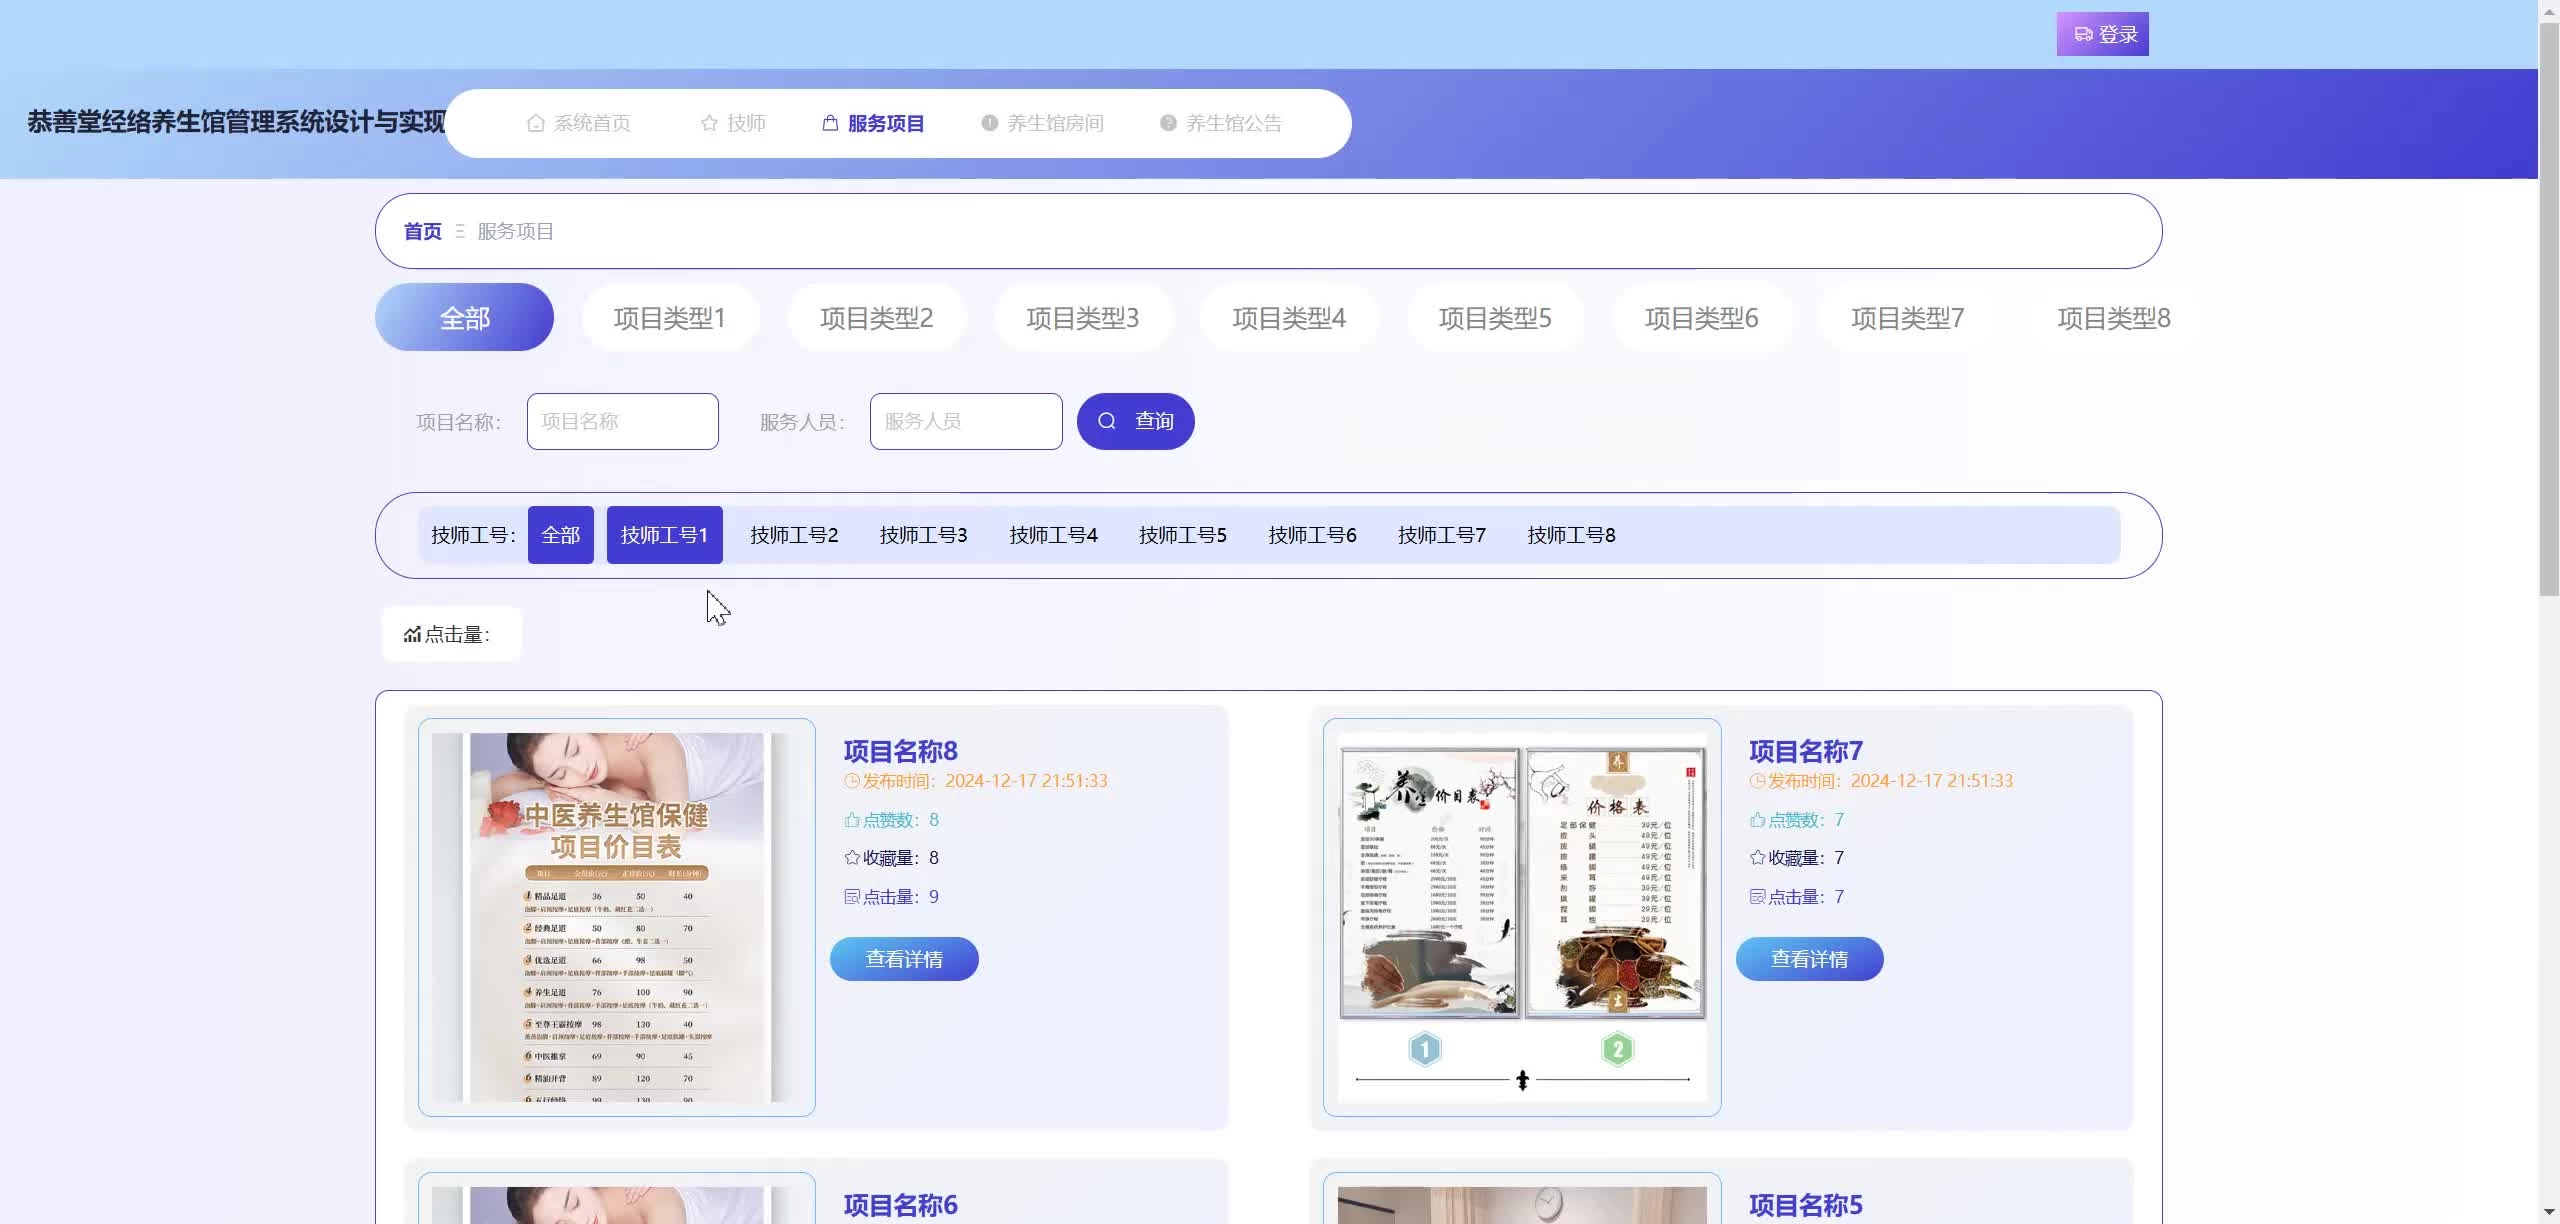Switch to 项目类型6 category
2560x1224 pixels.
(1701, 318)
